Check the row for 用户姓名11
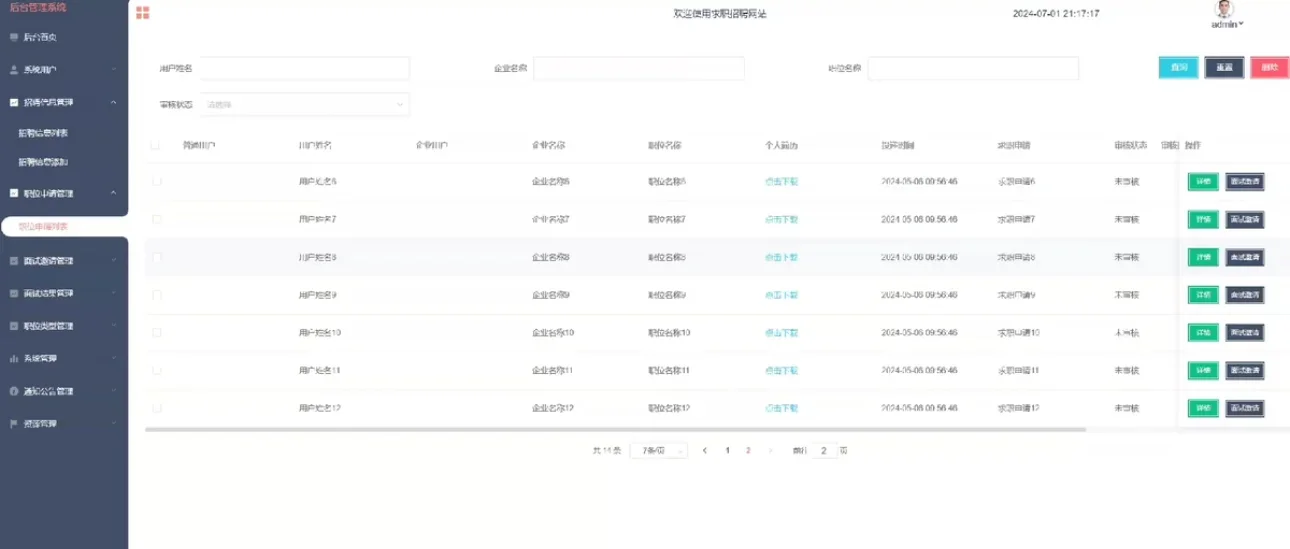The width and height of the screenshot is (1290, 549). click(x=156, y=370)
